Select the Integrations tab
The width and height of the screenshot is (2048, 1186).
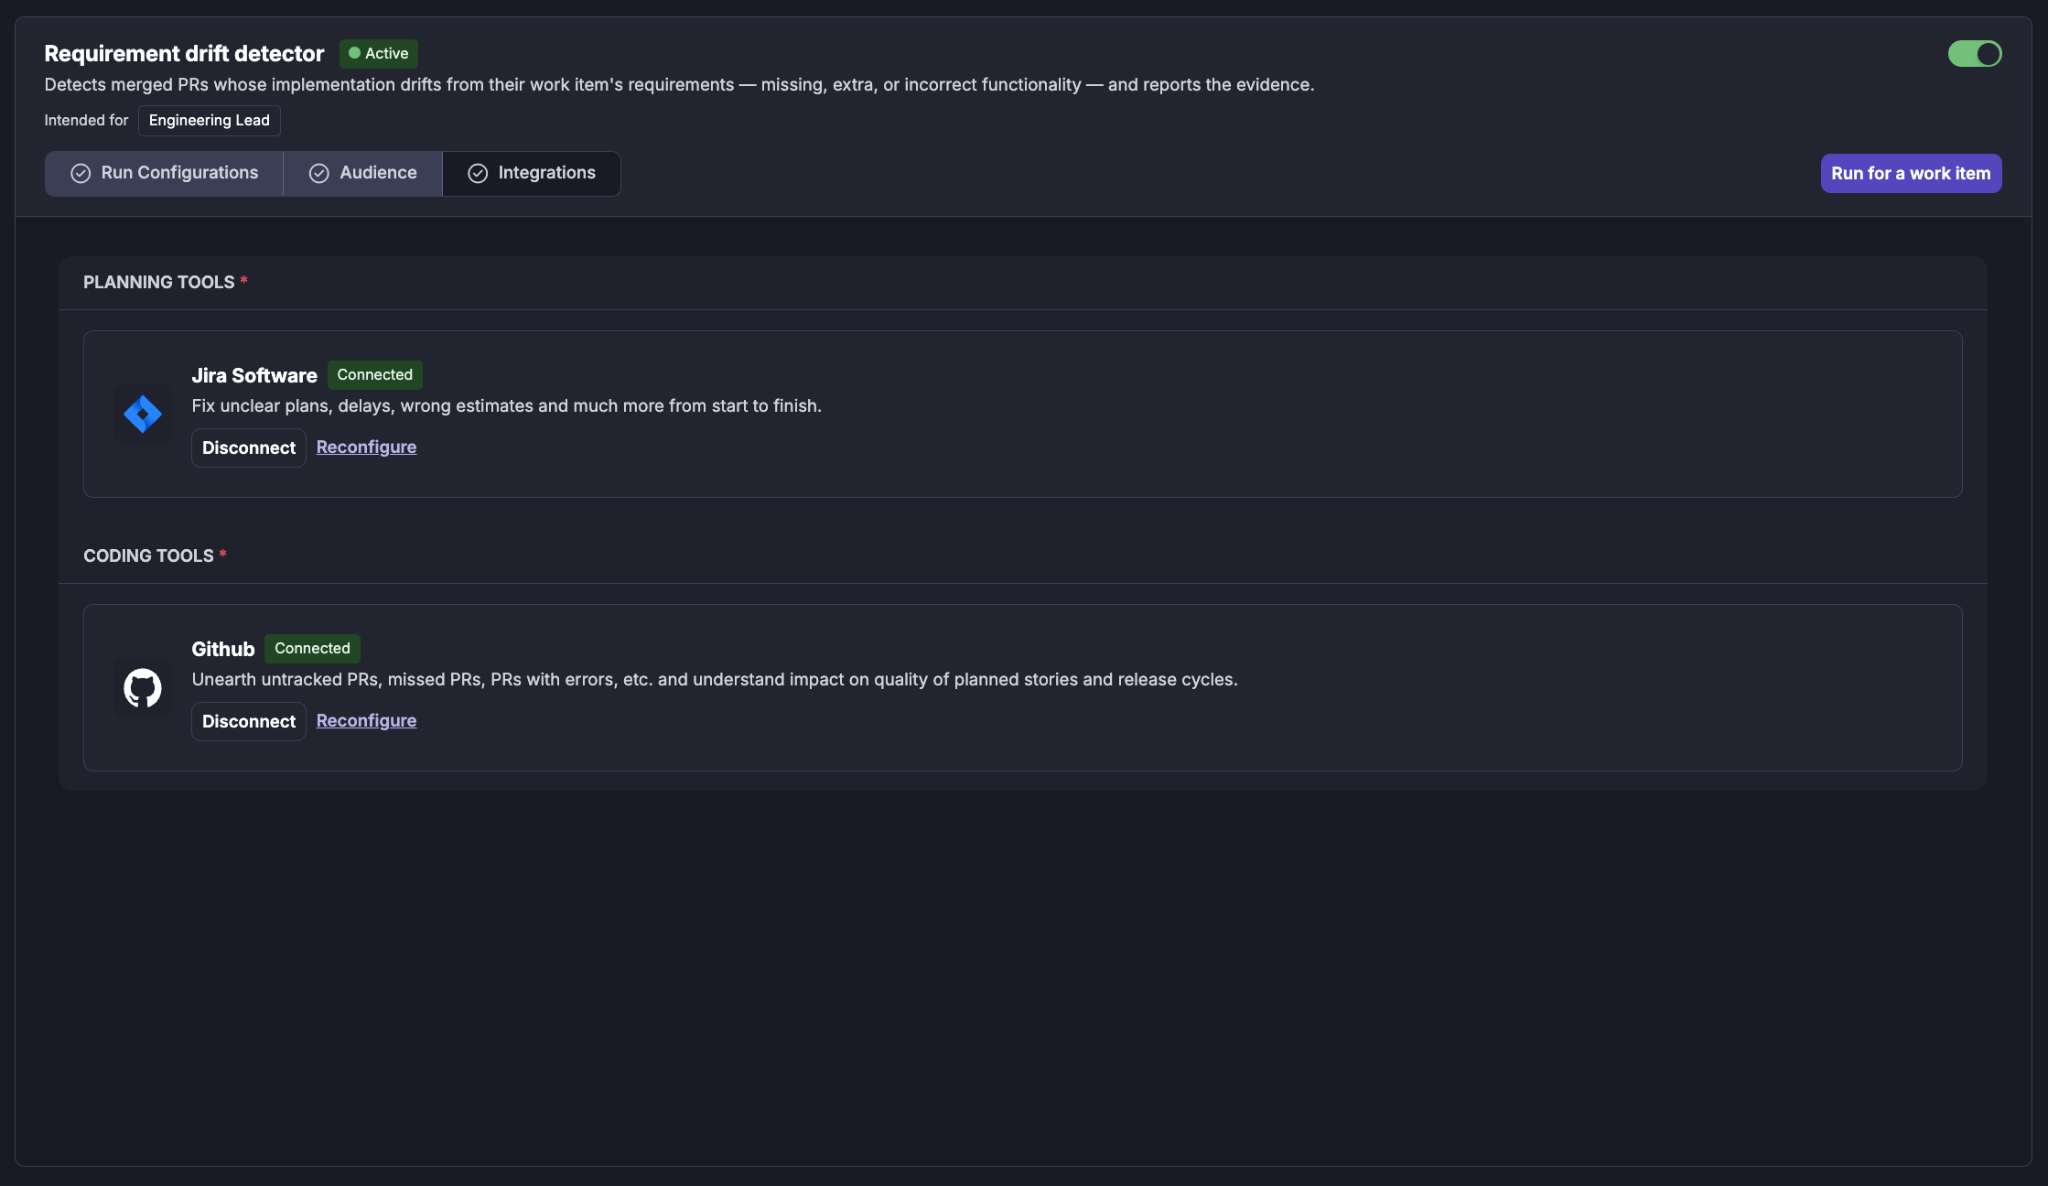(x=531, y=173)
